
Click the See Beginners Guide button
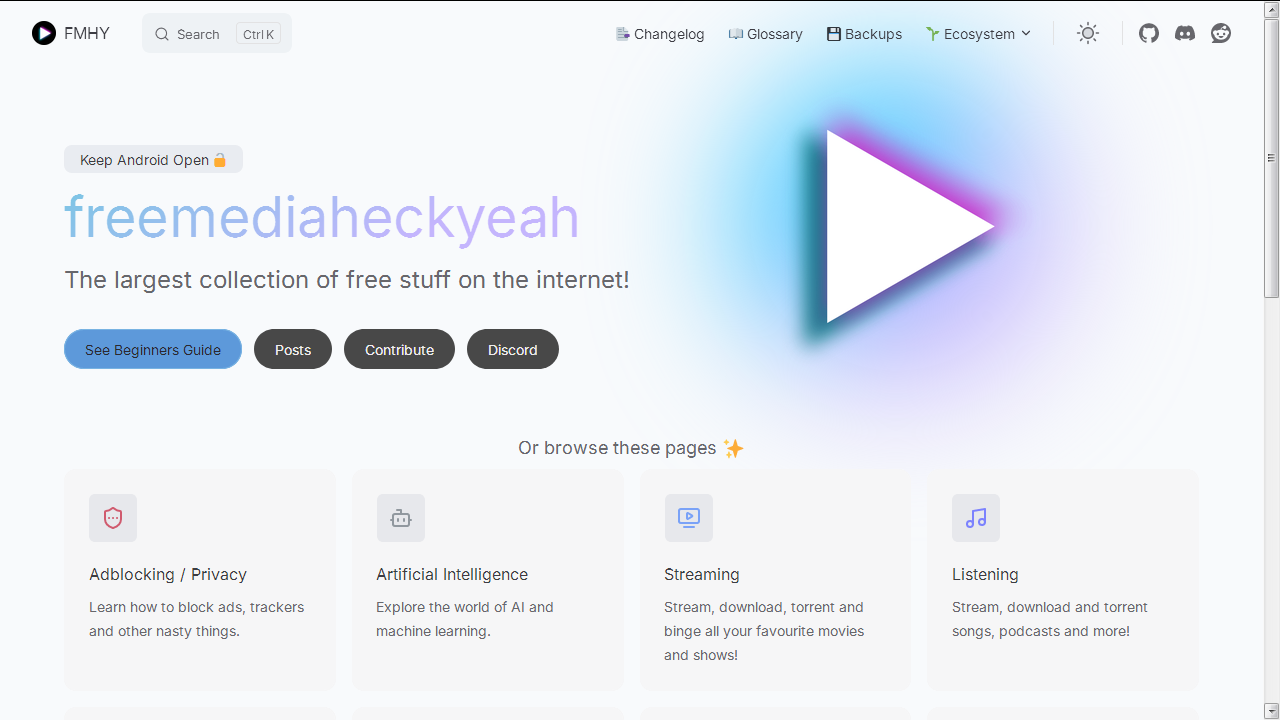pyautogui.click(x=153, y=349)
